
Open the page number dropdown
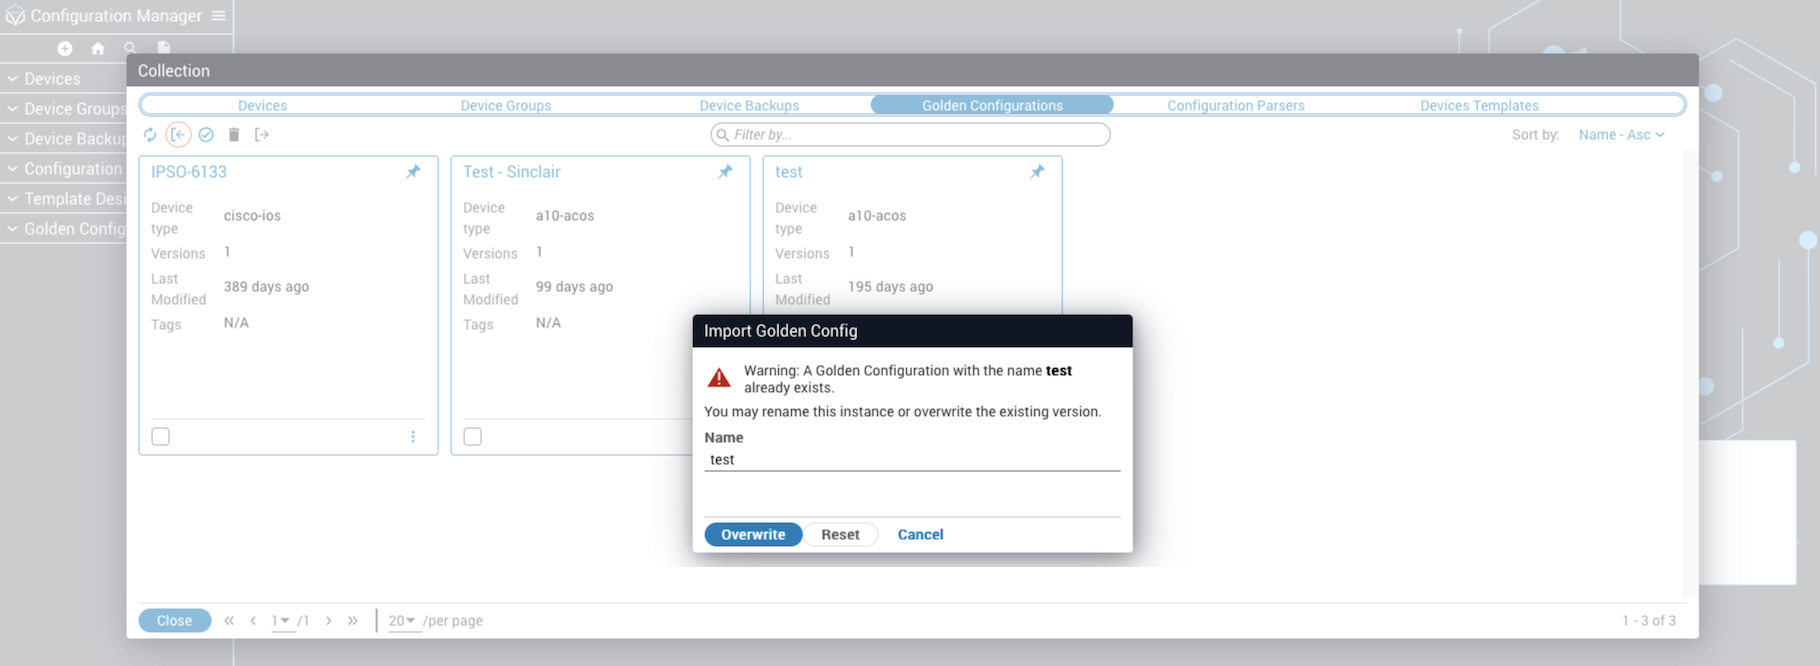(x=281, y=621)
